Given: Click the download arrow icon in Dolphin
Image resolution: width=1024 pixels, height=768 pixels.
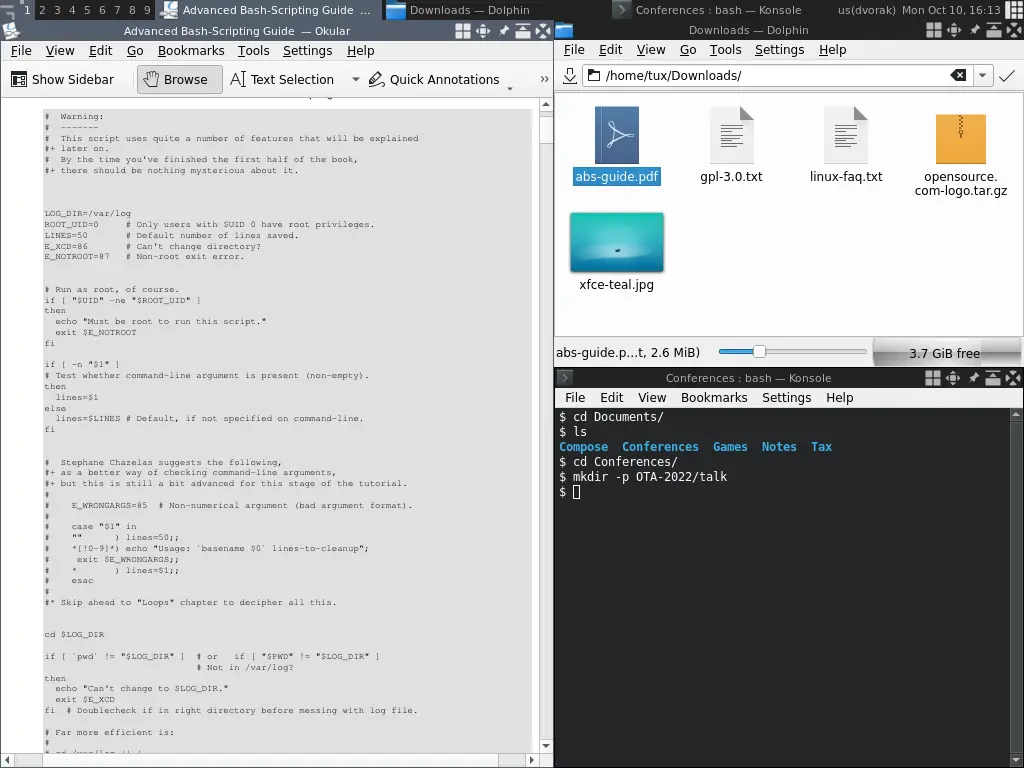Looking at the screenshot, I should point(569,76).
